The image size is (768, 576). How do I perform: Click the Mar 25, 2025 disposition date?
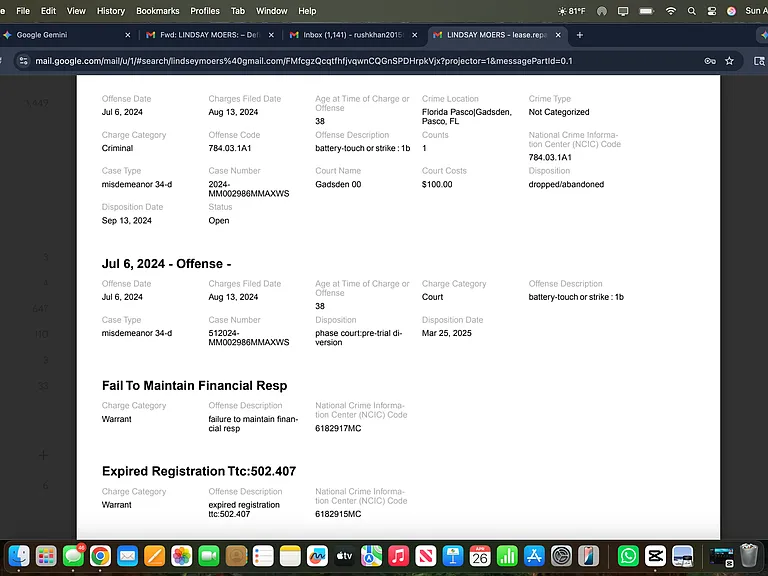[446, 333]
